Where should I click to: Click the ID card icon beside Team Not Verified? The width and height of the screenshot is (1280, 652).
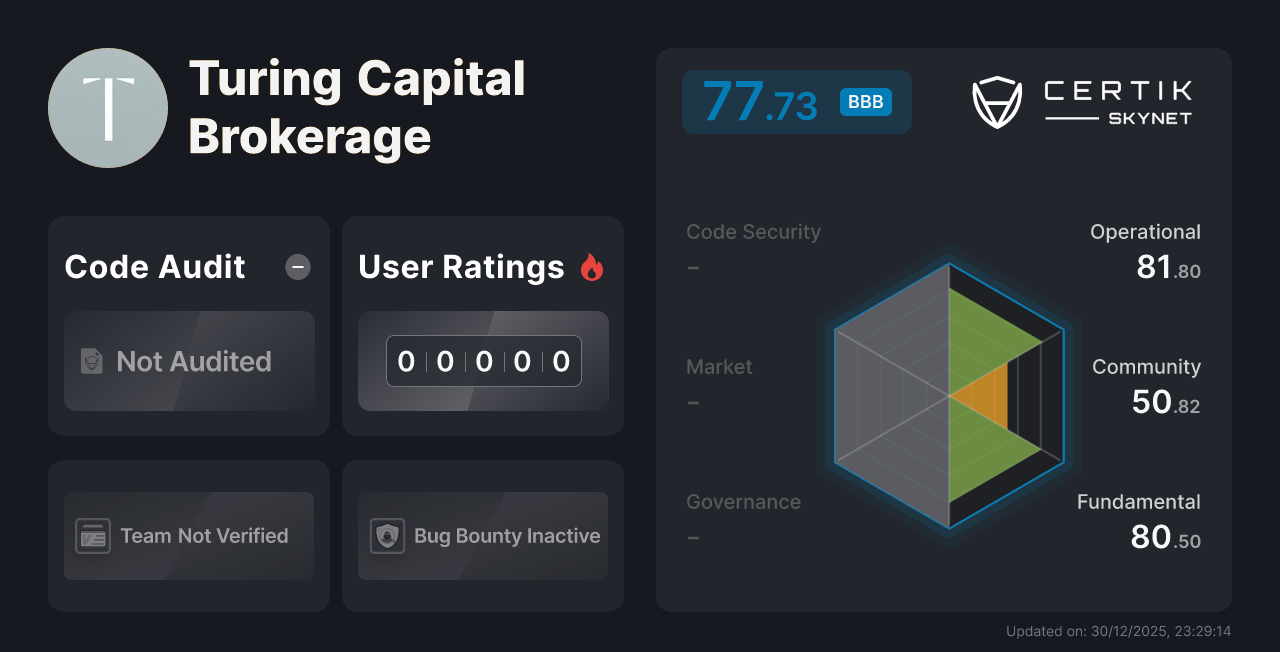pyautogui.click(x=94, y=536)
